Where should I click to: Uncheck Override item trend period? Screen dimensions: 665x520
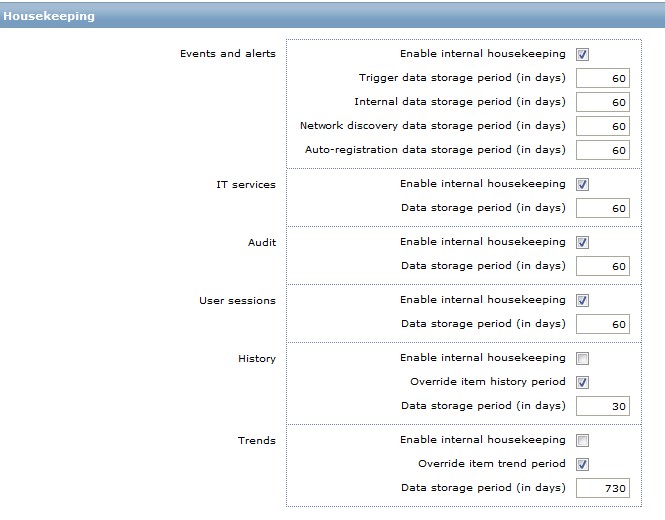pos(583,465)
